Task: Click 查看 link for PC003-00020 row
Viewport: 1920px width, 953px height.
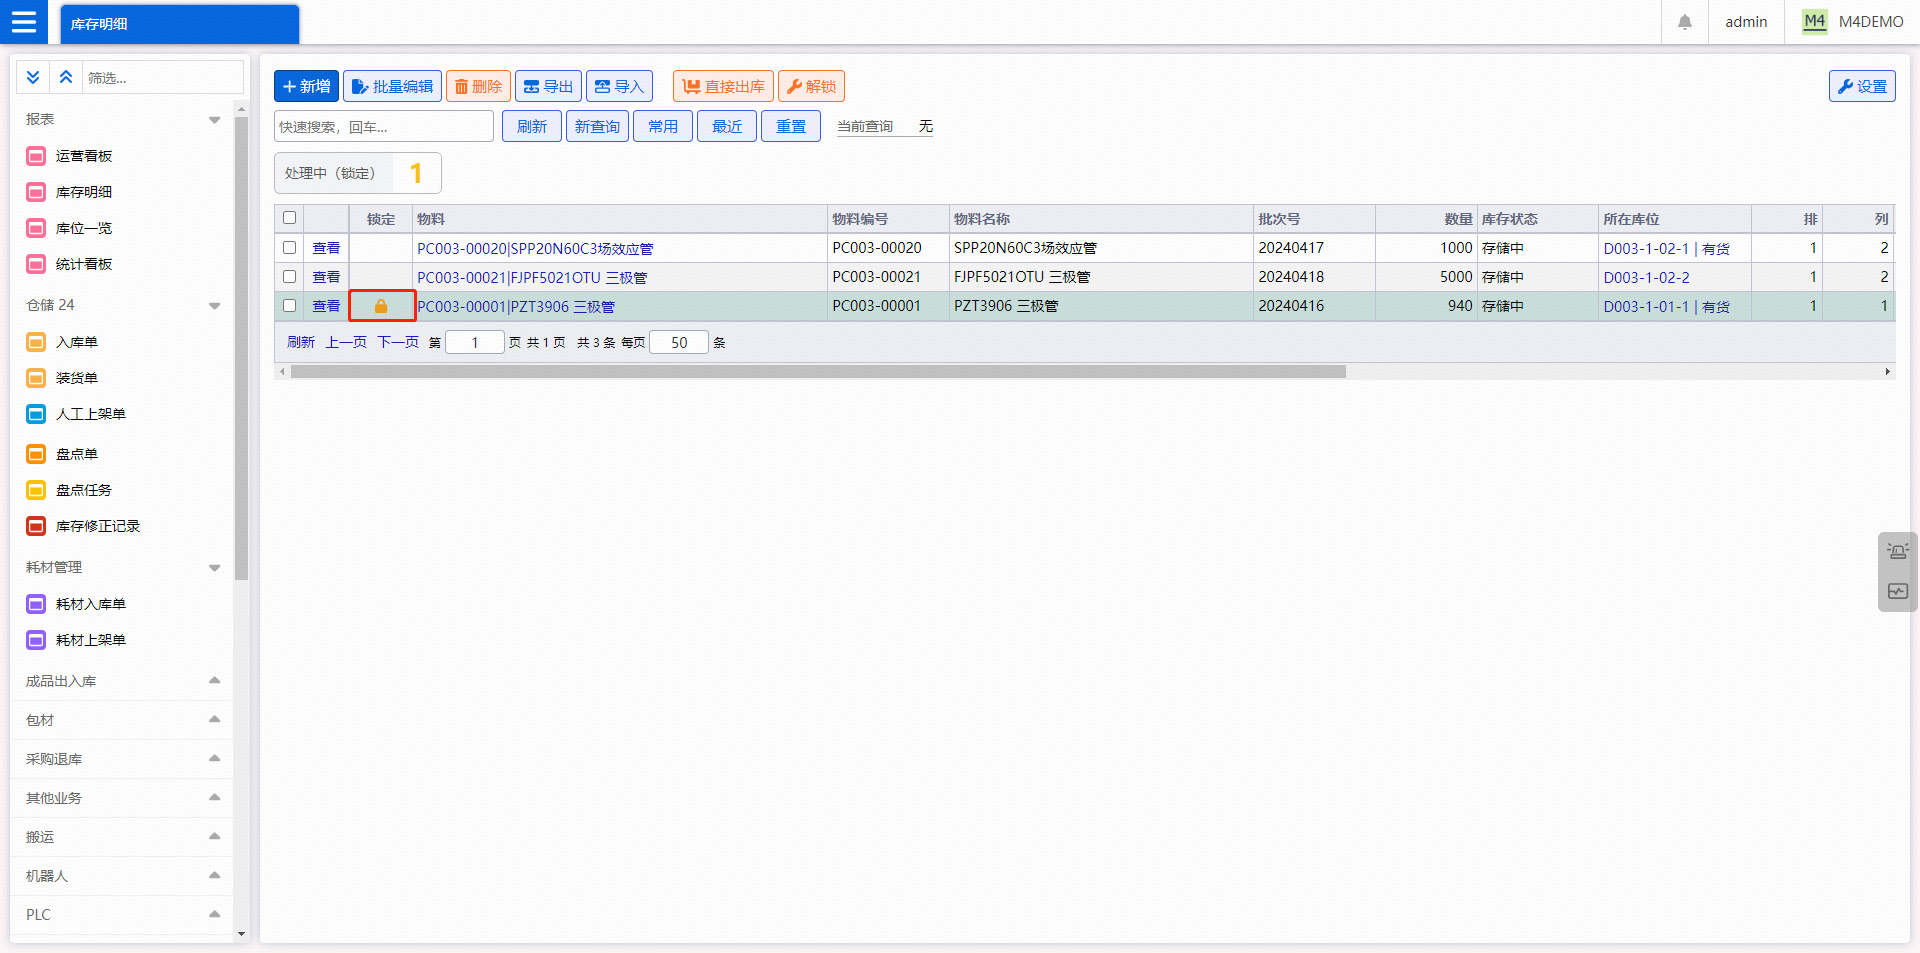Action: pos(326,248)
